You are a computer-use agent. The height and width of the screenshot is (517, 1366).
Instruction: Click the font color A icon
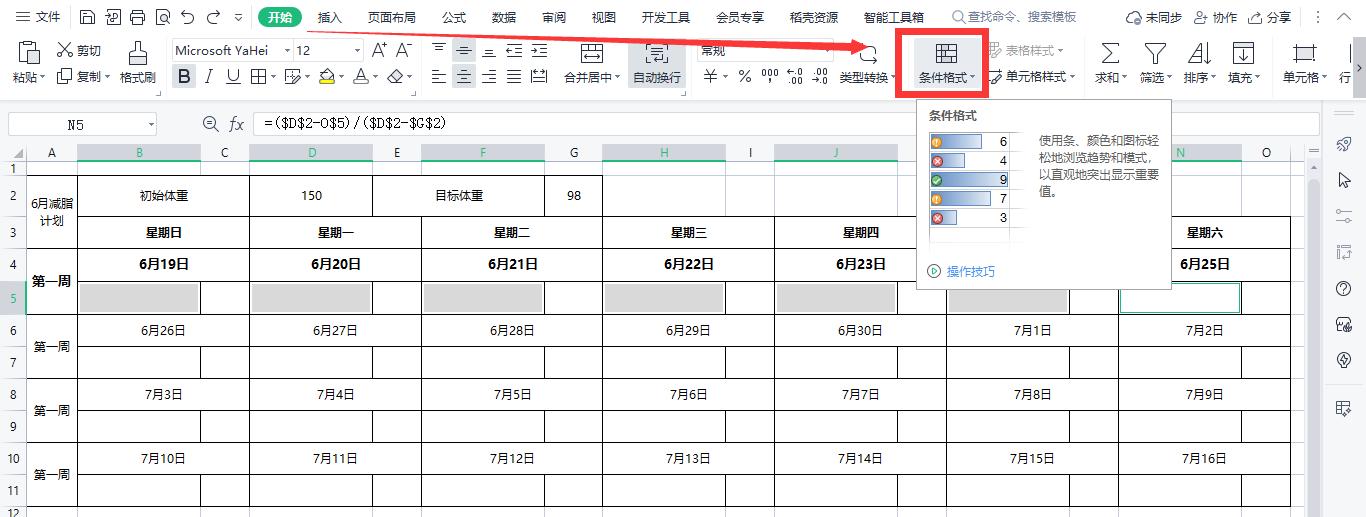360,77
